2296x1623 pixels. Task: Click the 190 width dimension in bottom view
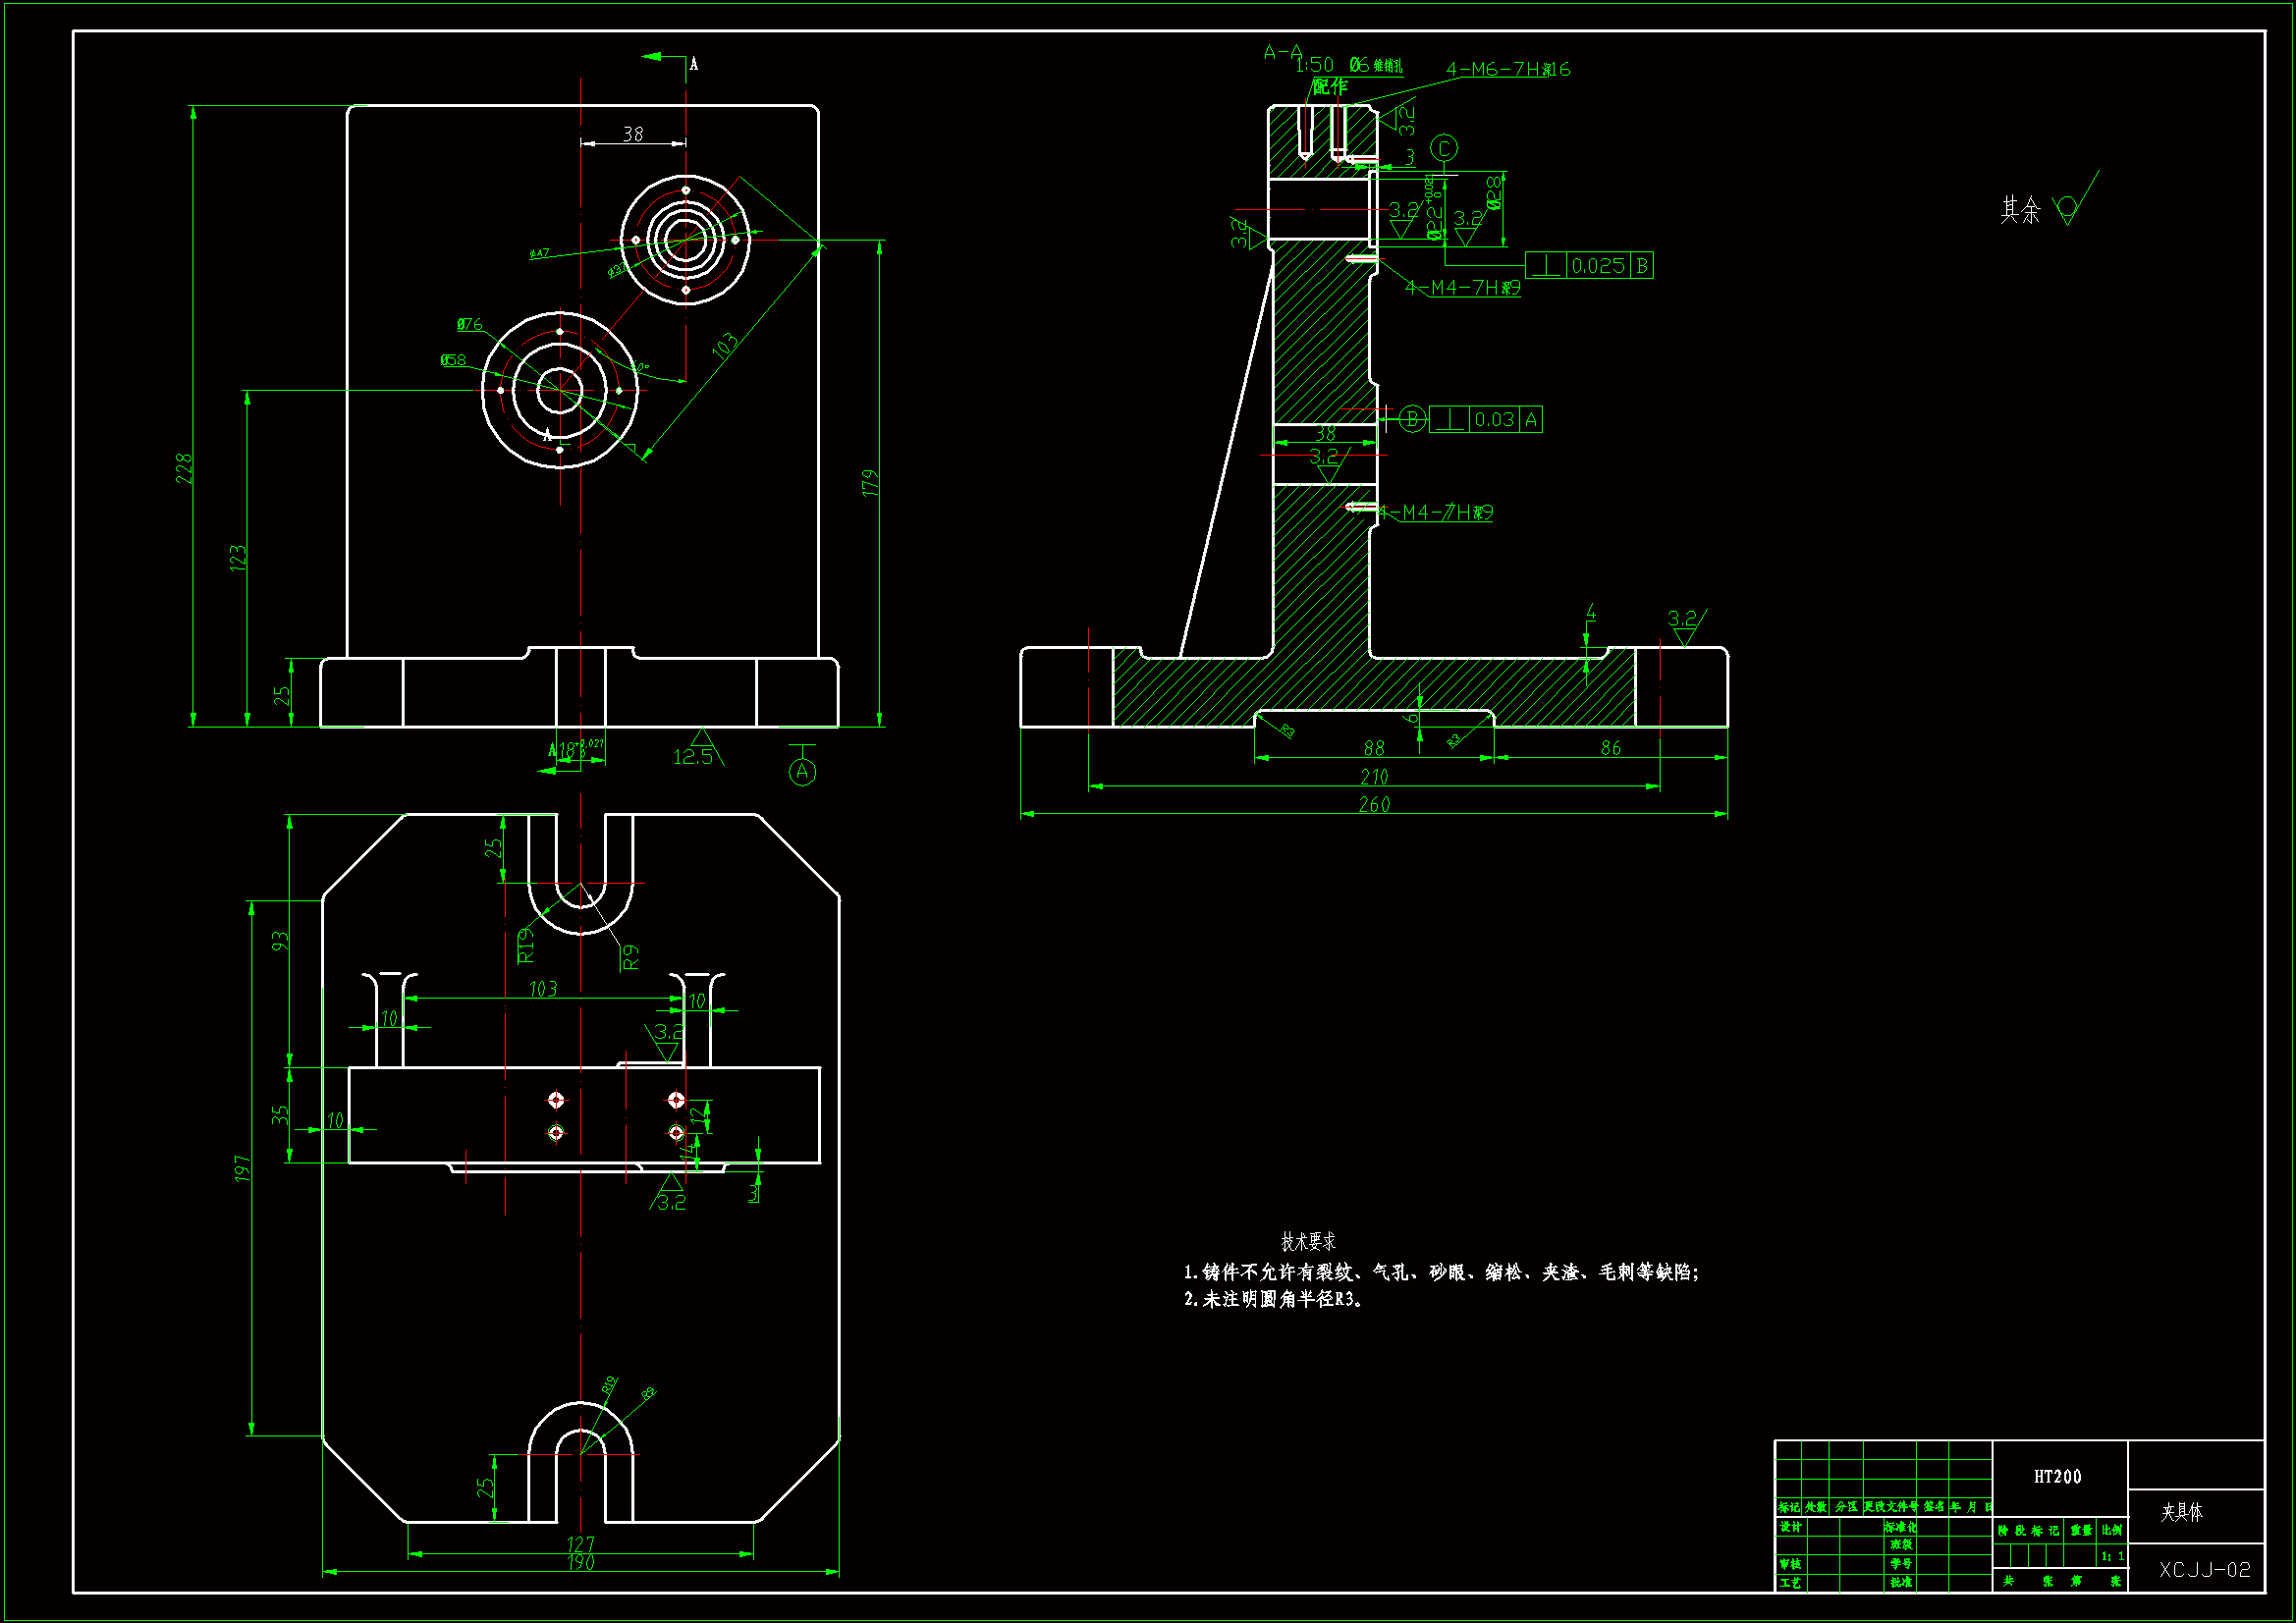580,1563
